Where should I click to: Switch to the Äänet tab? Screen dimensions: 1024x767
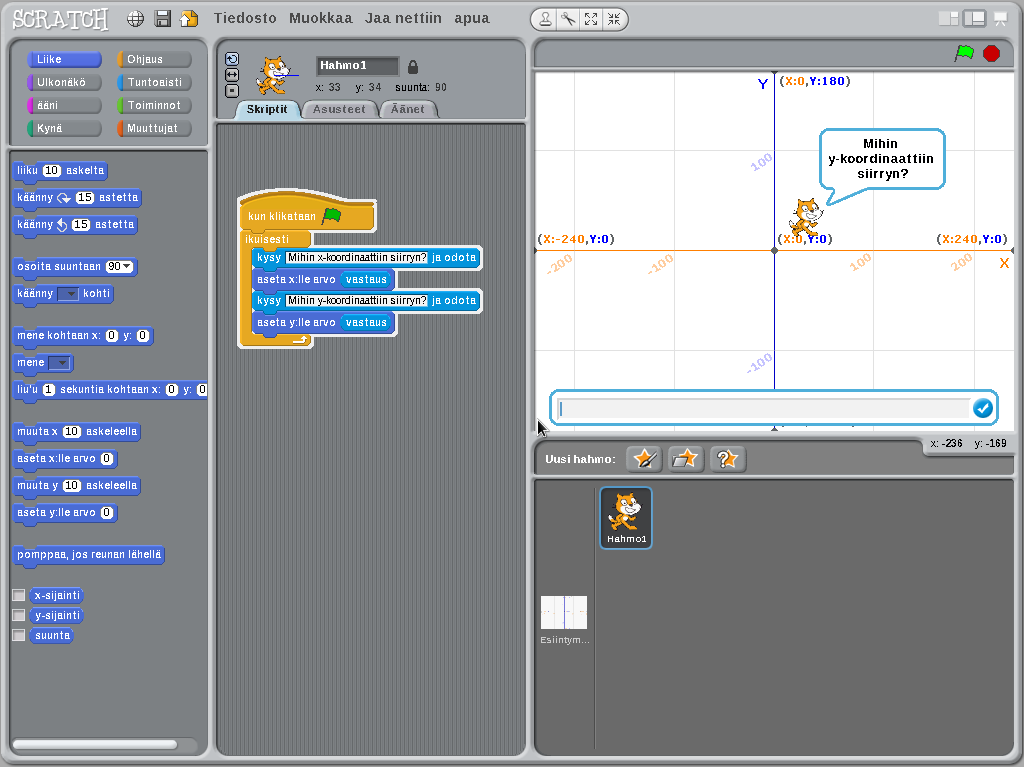pyautogui.click(x=408, y=109)
